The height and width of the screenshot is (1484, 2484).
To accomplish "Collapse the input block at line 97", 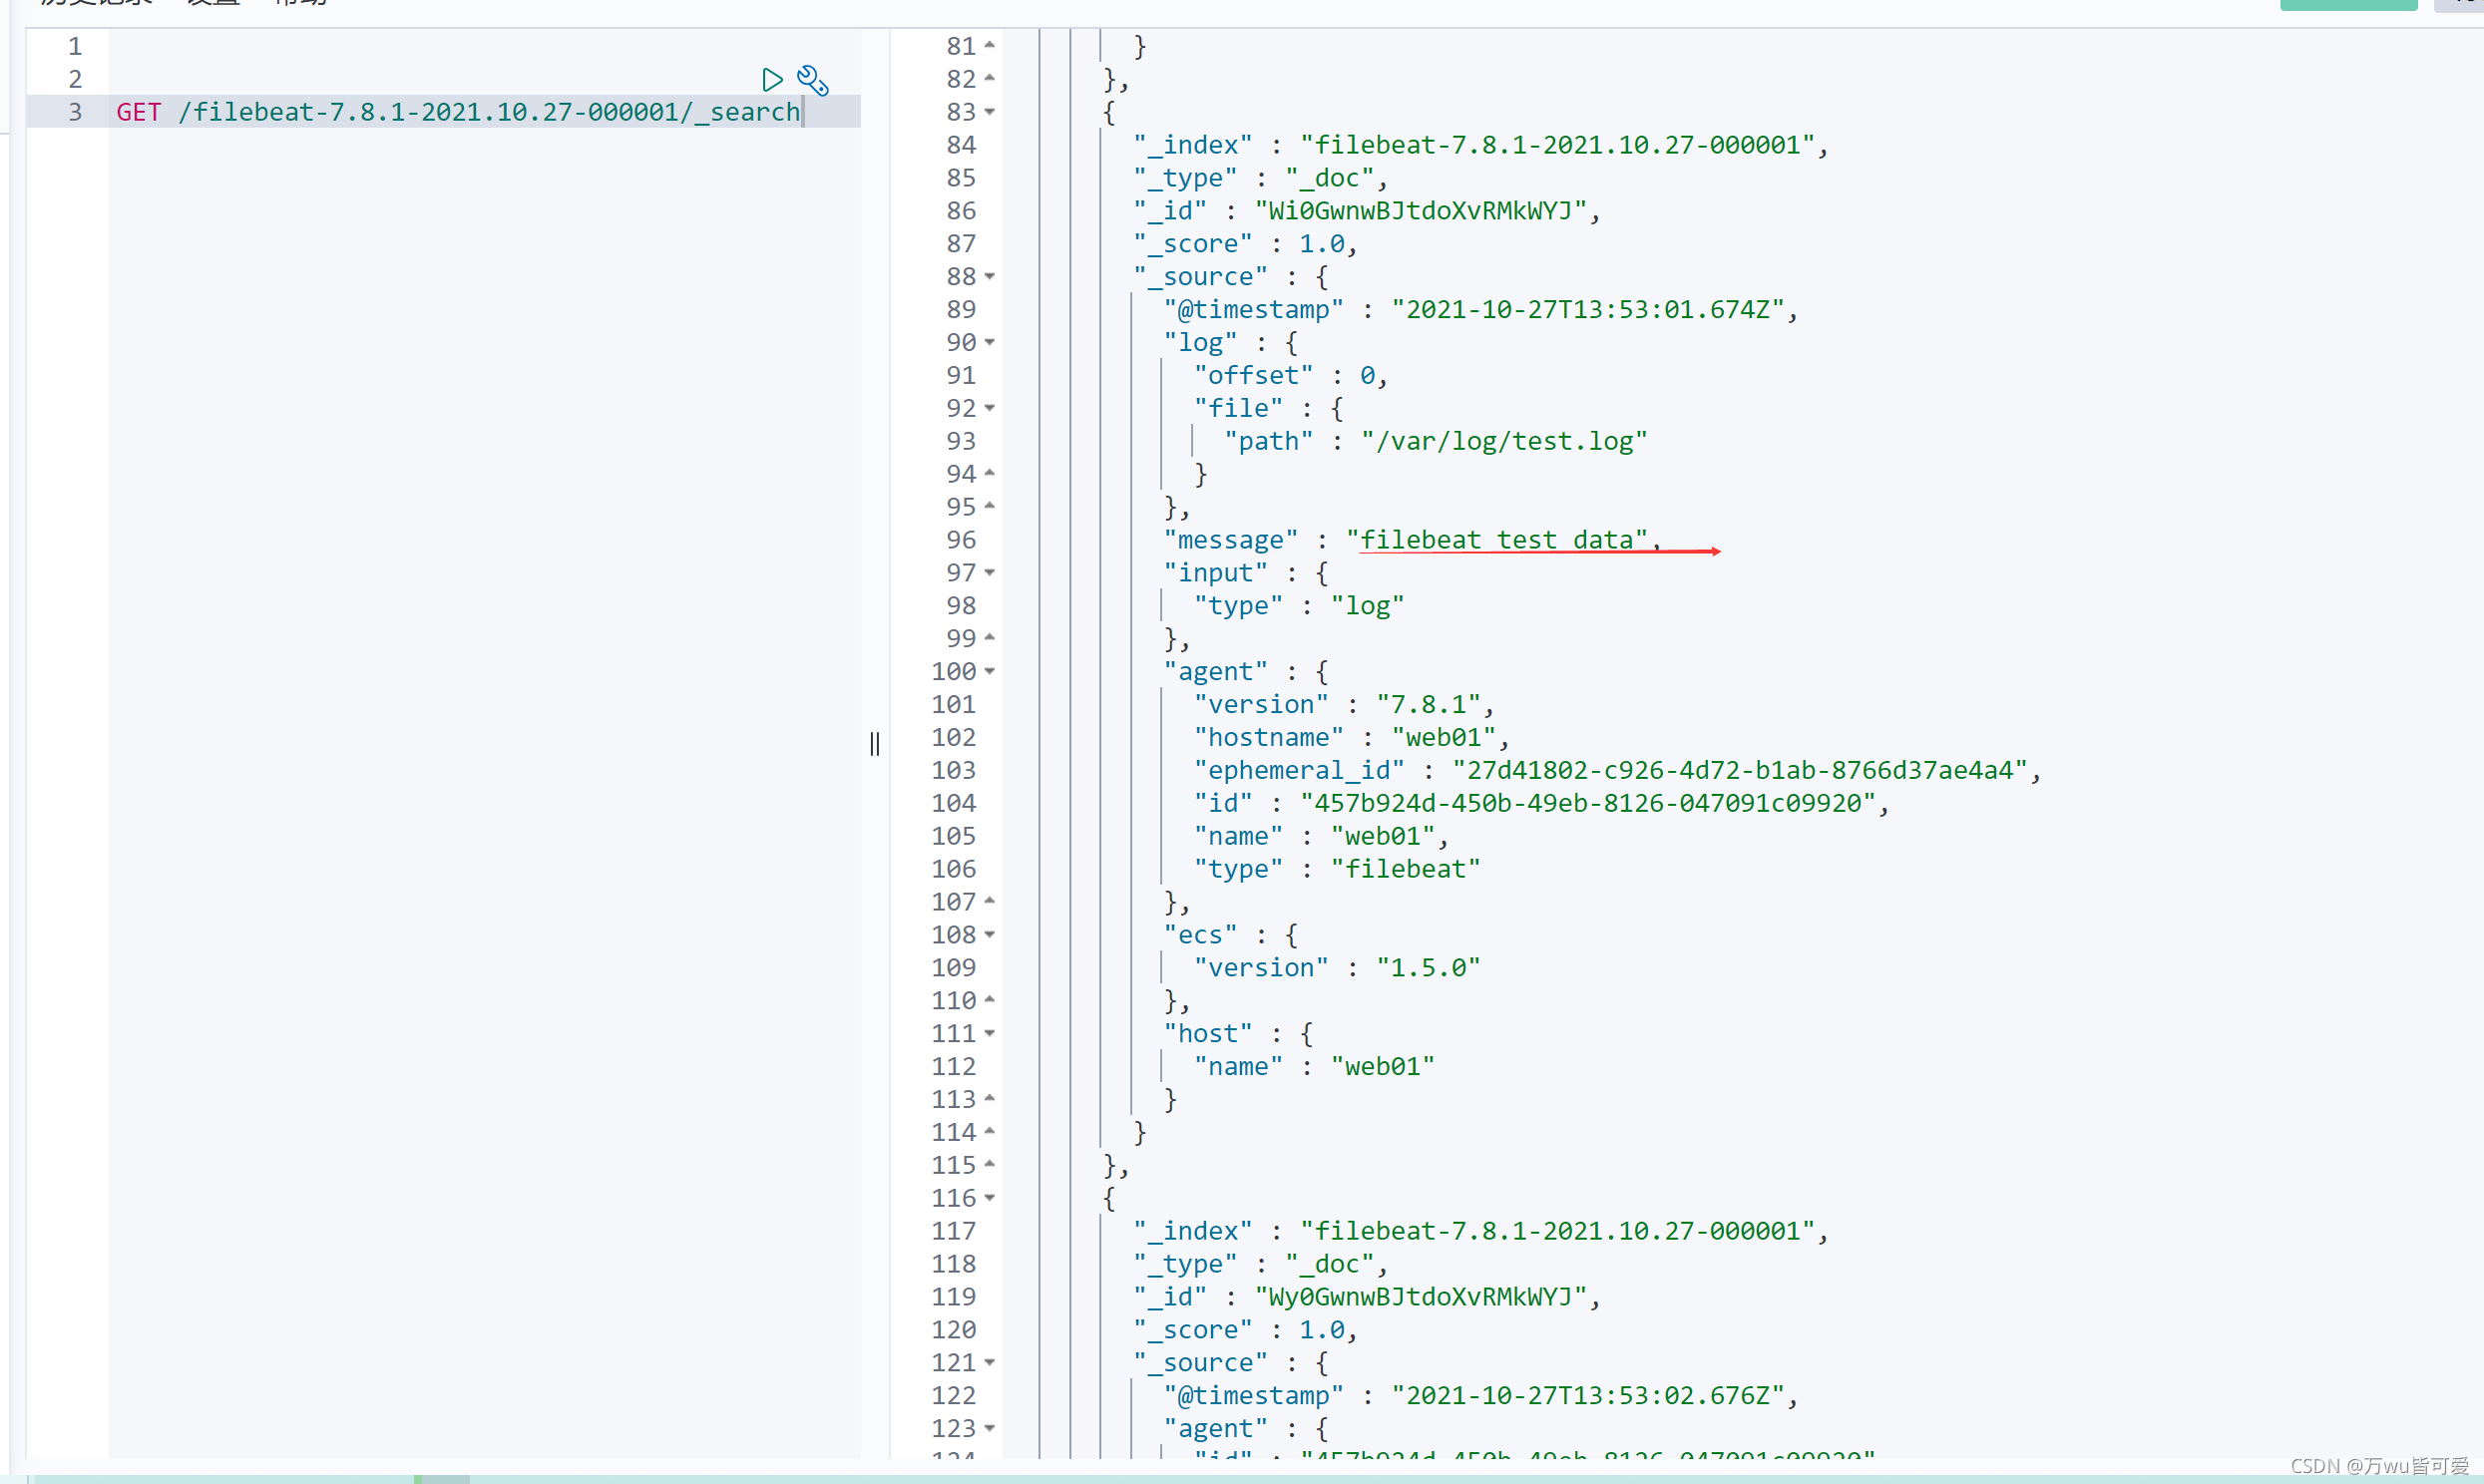I will 990,573.
